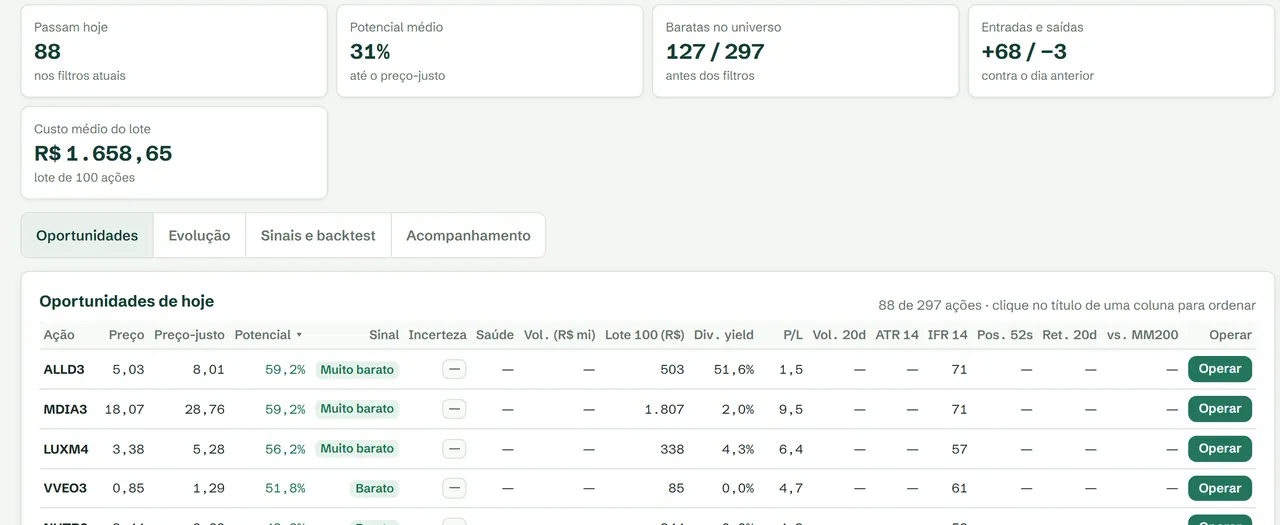Sort table by IFR 14 column
This screenshot has width=1280, height=525.
pos(948,335)
